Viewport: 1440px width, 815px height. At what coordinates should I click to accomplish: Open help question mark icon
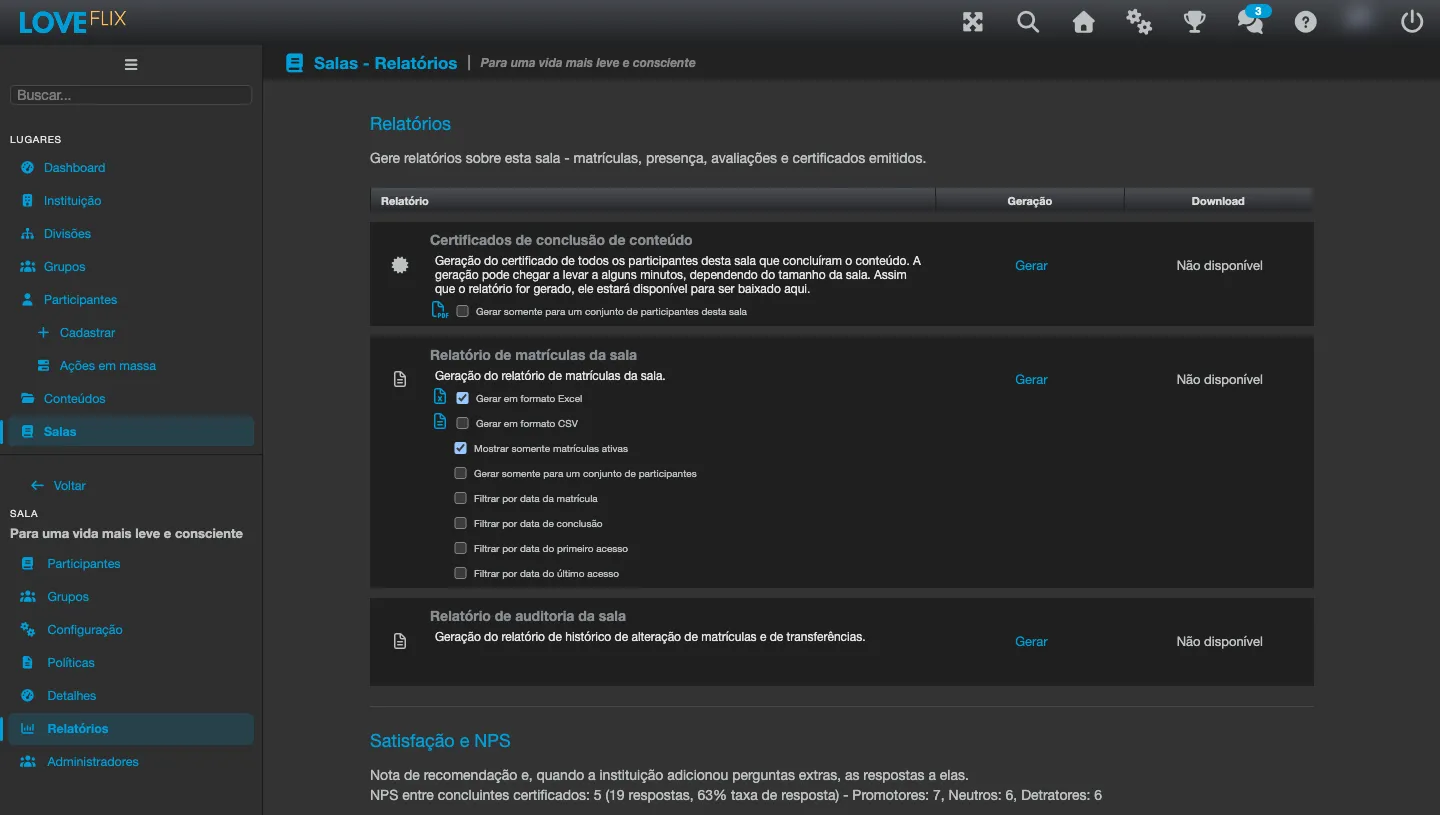tap(1306, 22)
